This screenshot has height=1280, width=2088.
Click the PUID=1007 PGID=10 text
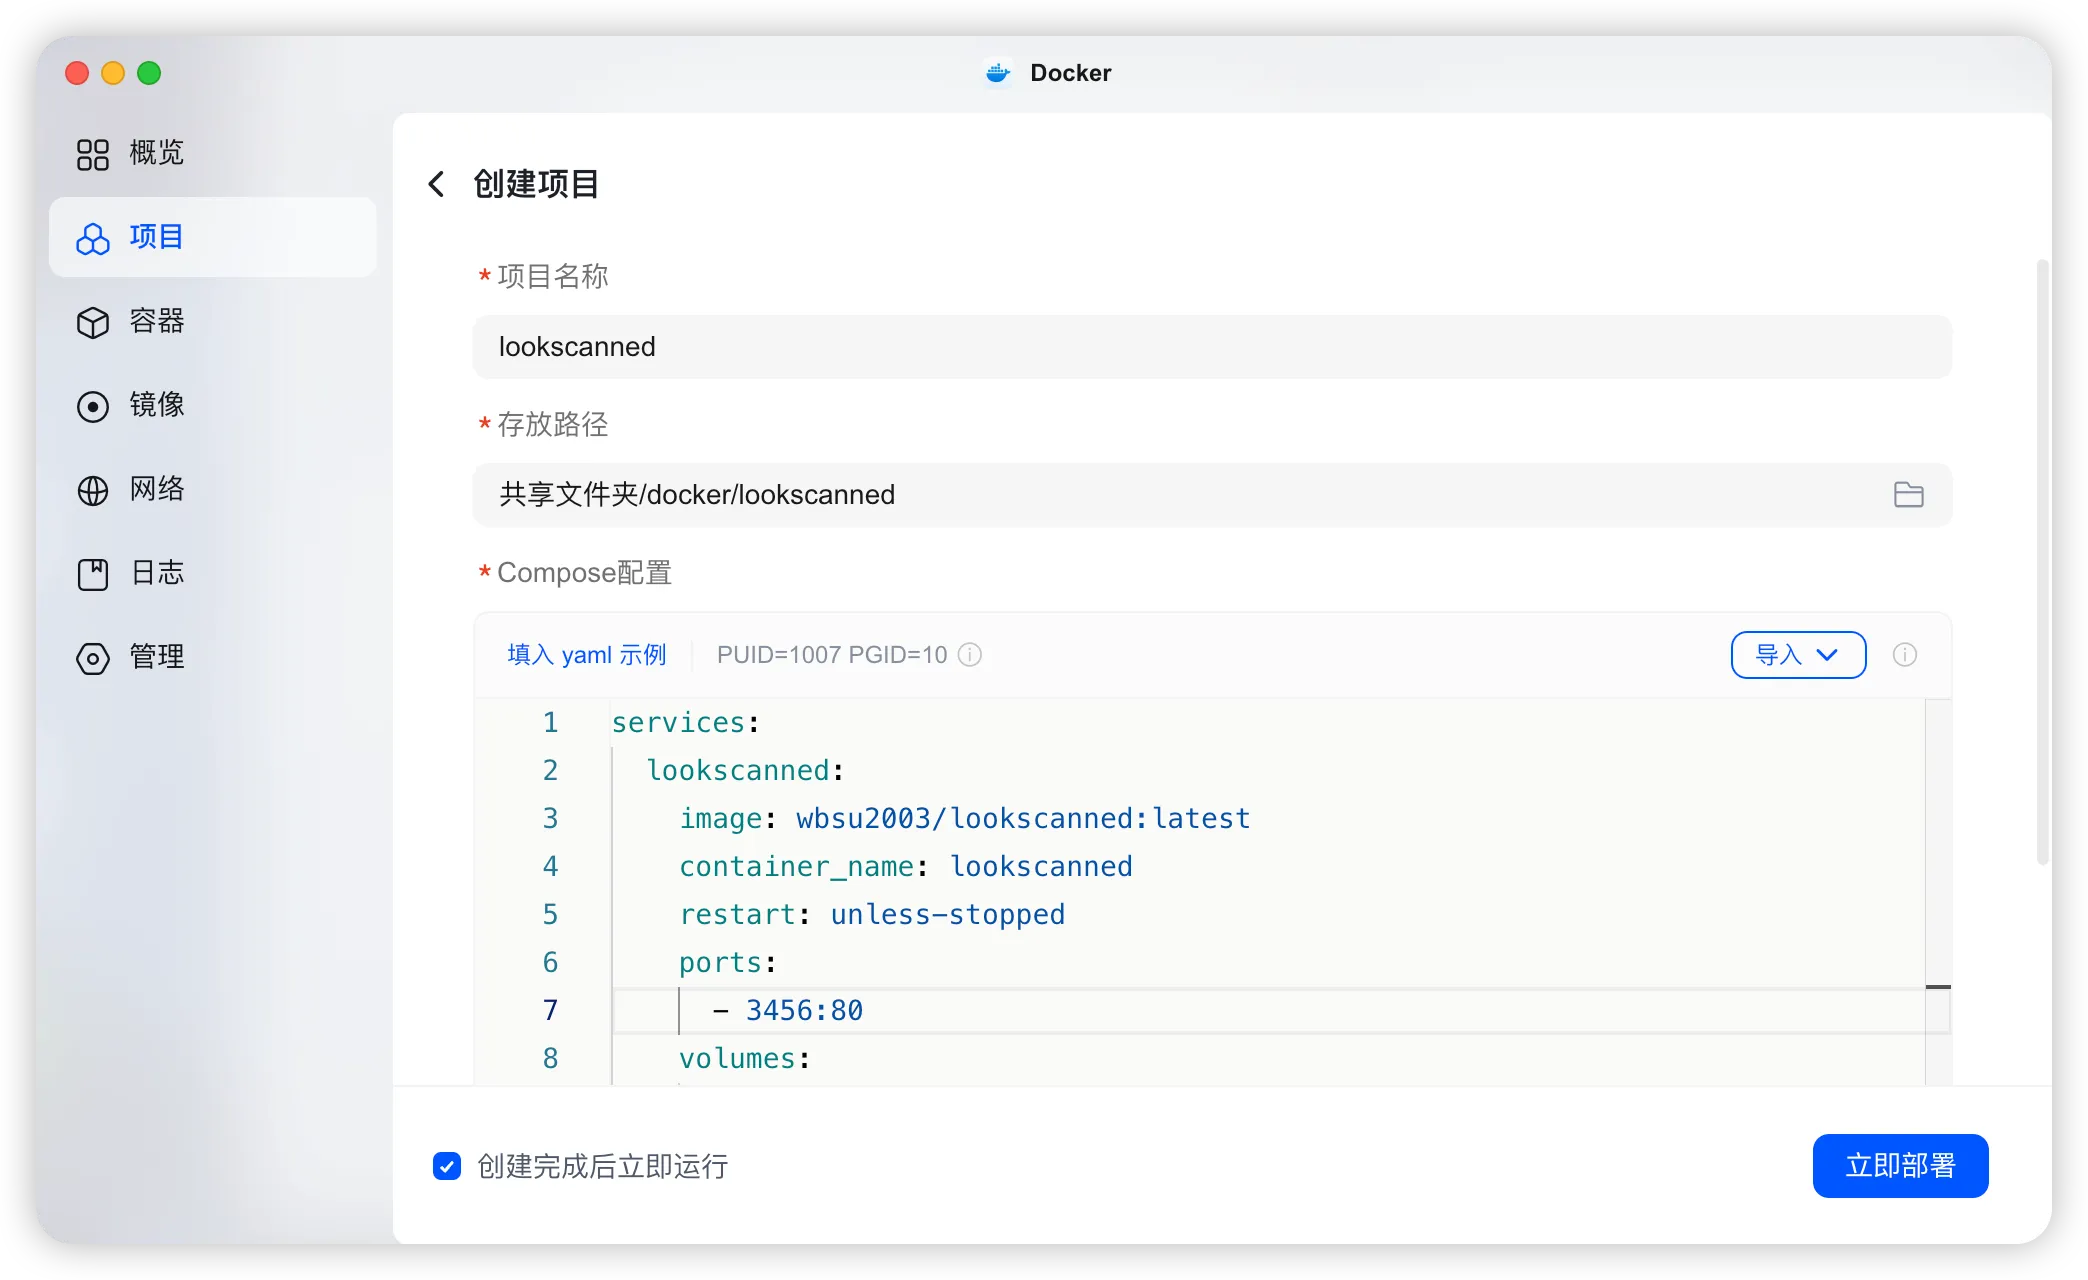[x=832, y=655]
